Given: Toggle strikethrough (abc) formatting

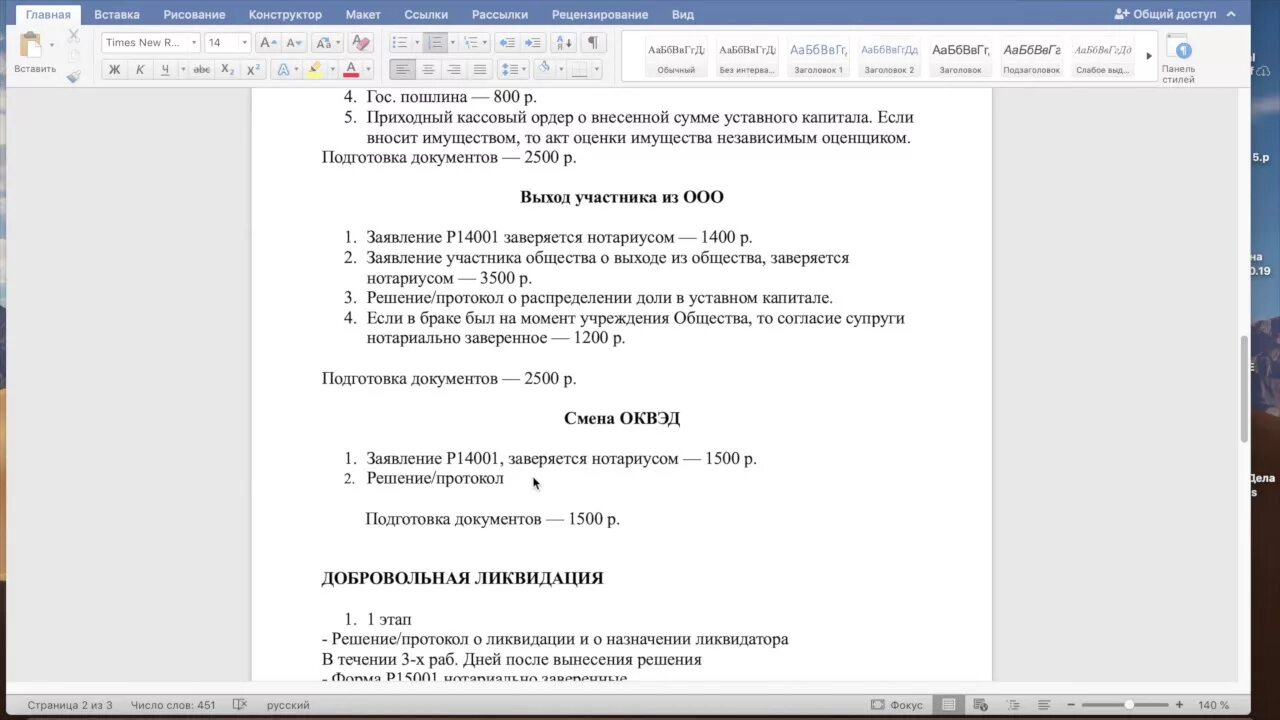Looking at the screenshot, I should pyautogui.click(x=202, y=69).
